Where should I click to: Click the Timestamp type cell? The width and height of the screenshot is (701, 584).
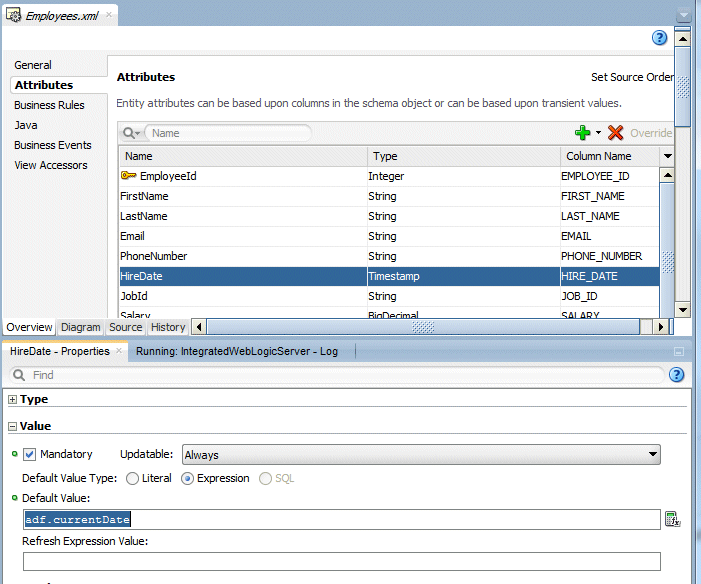(x=464, y=276)
